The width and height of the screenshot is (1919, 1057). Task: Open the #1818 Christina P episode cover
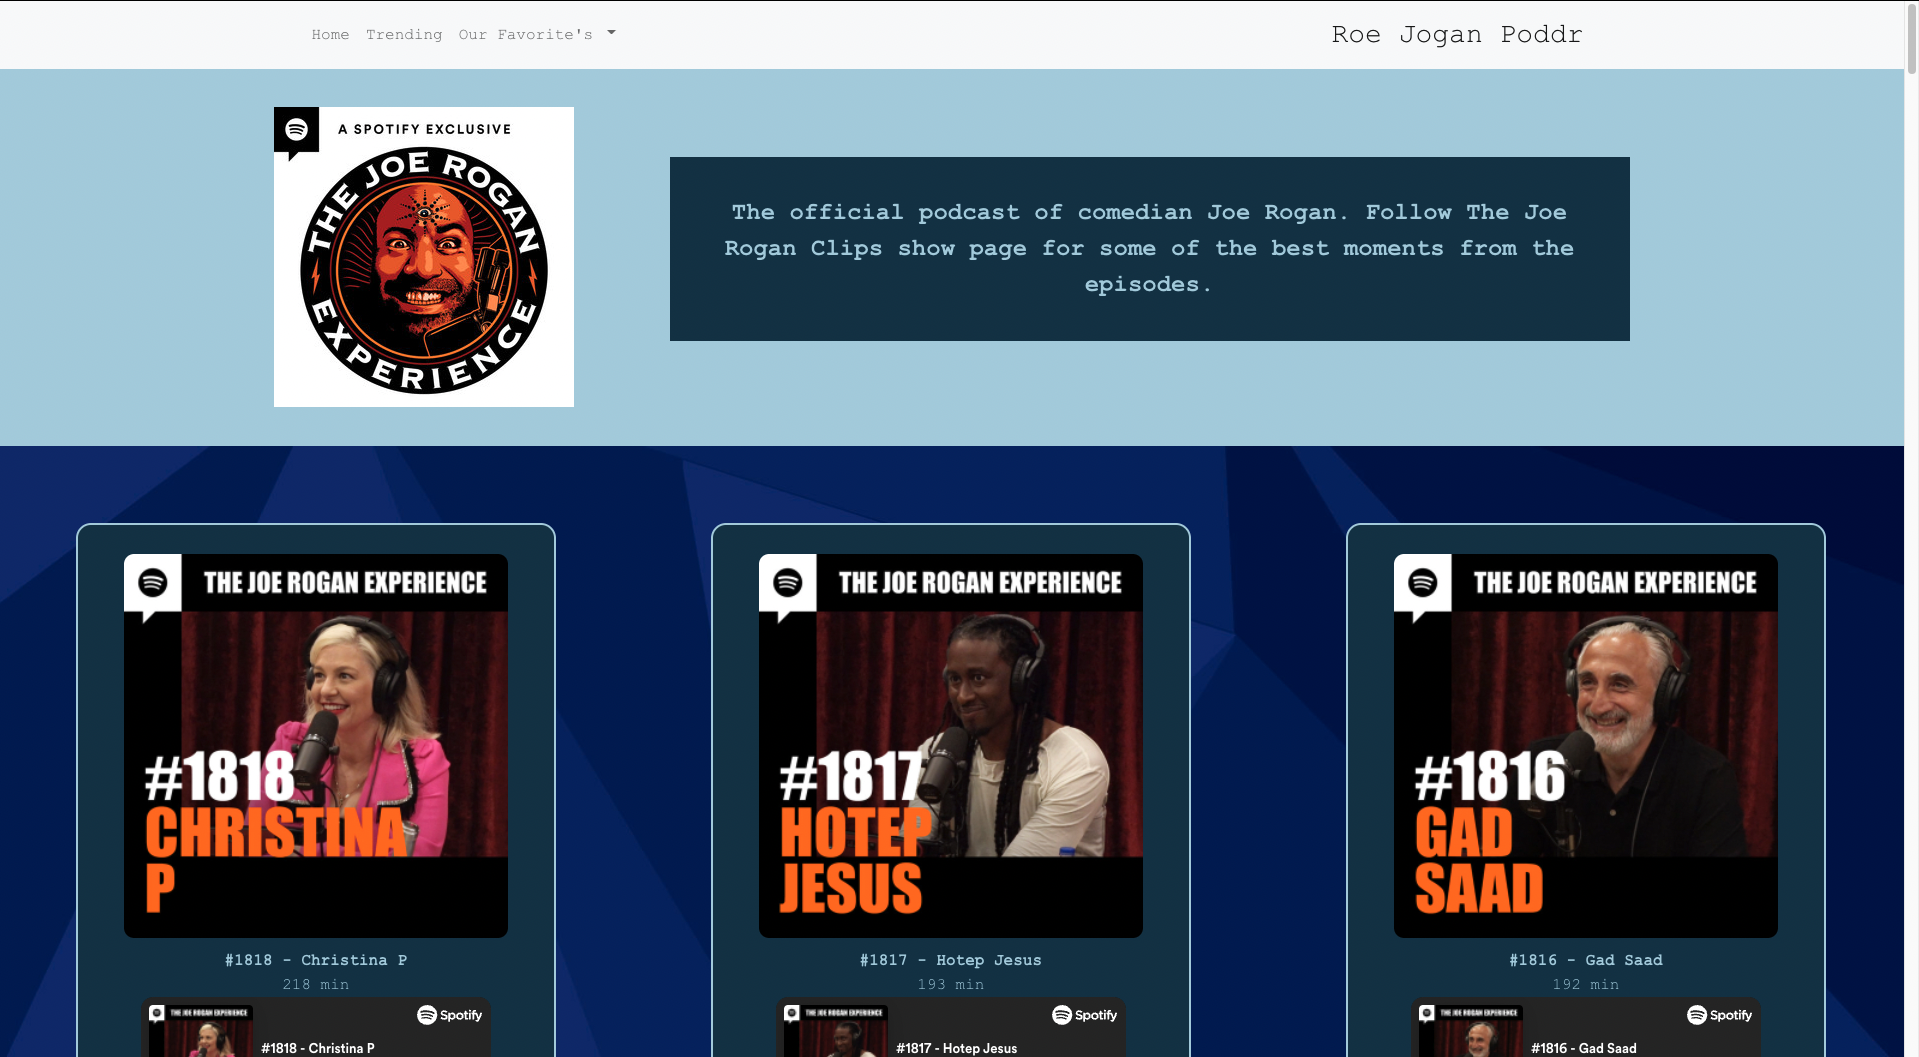point(316,746)
